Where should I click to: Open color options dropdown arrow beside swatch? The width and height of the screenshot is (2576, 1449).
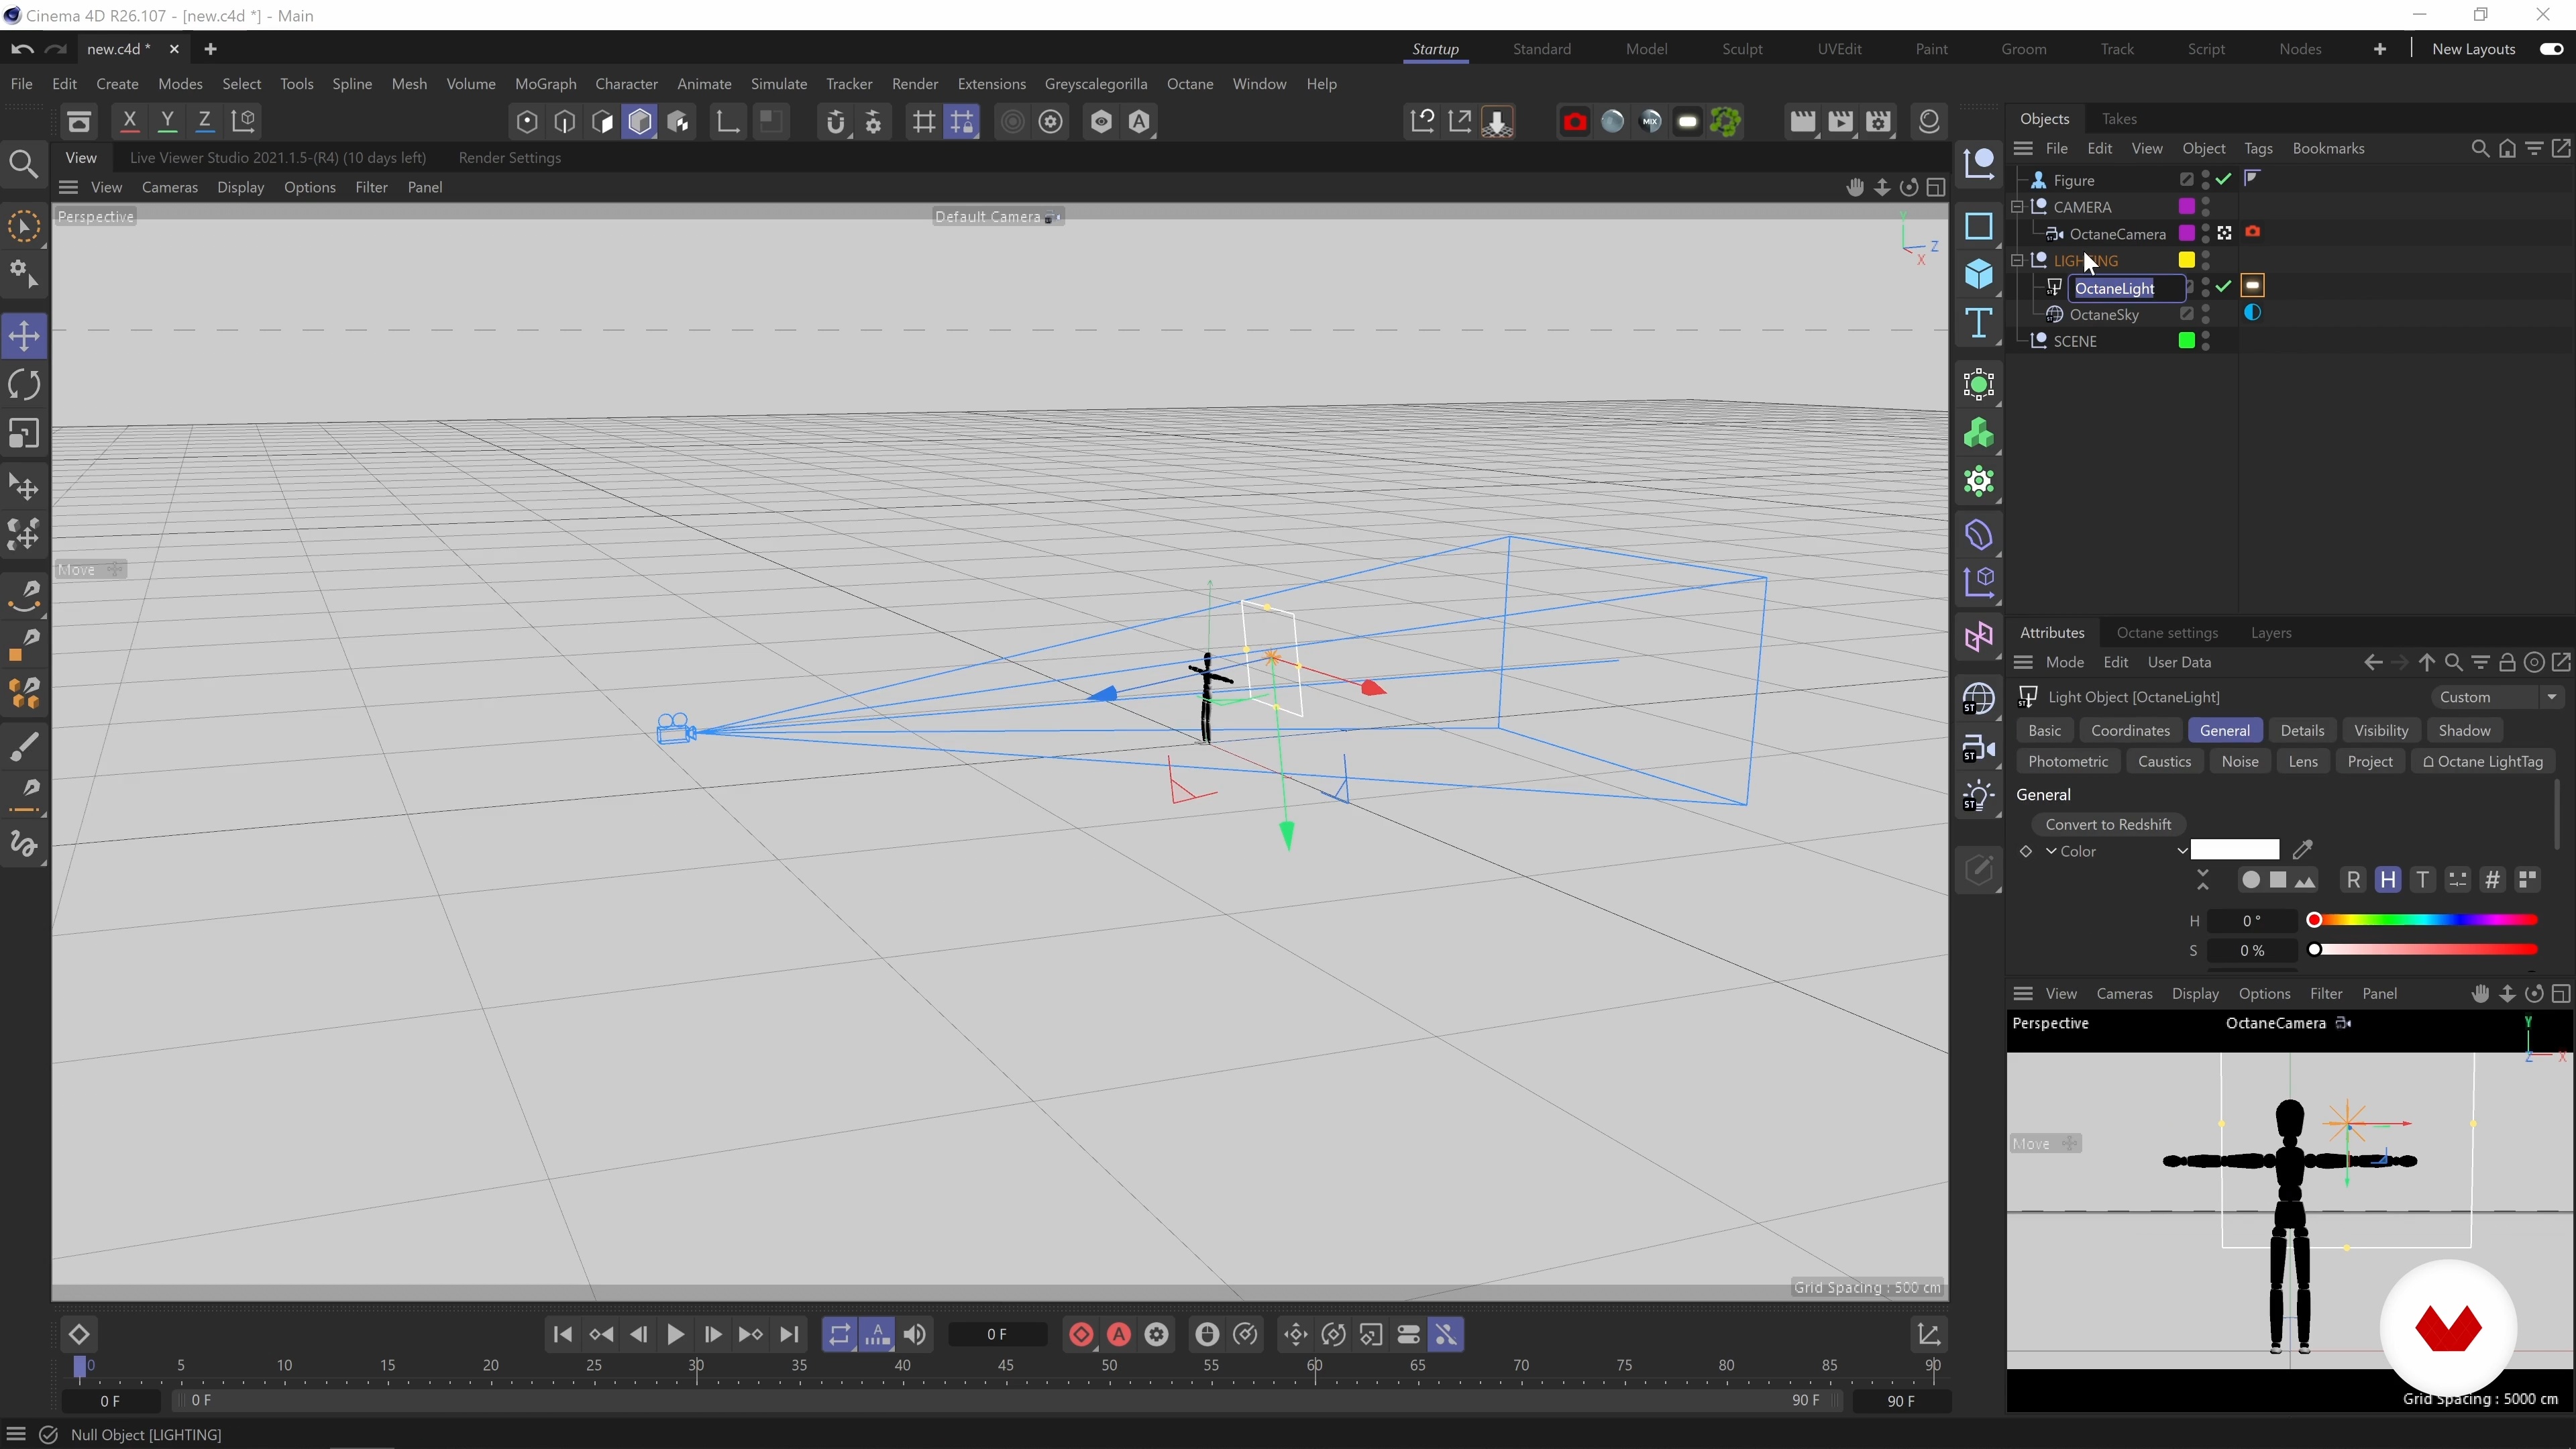coord(2182,851)
